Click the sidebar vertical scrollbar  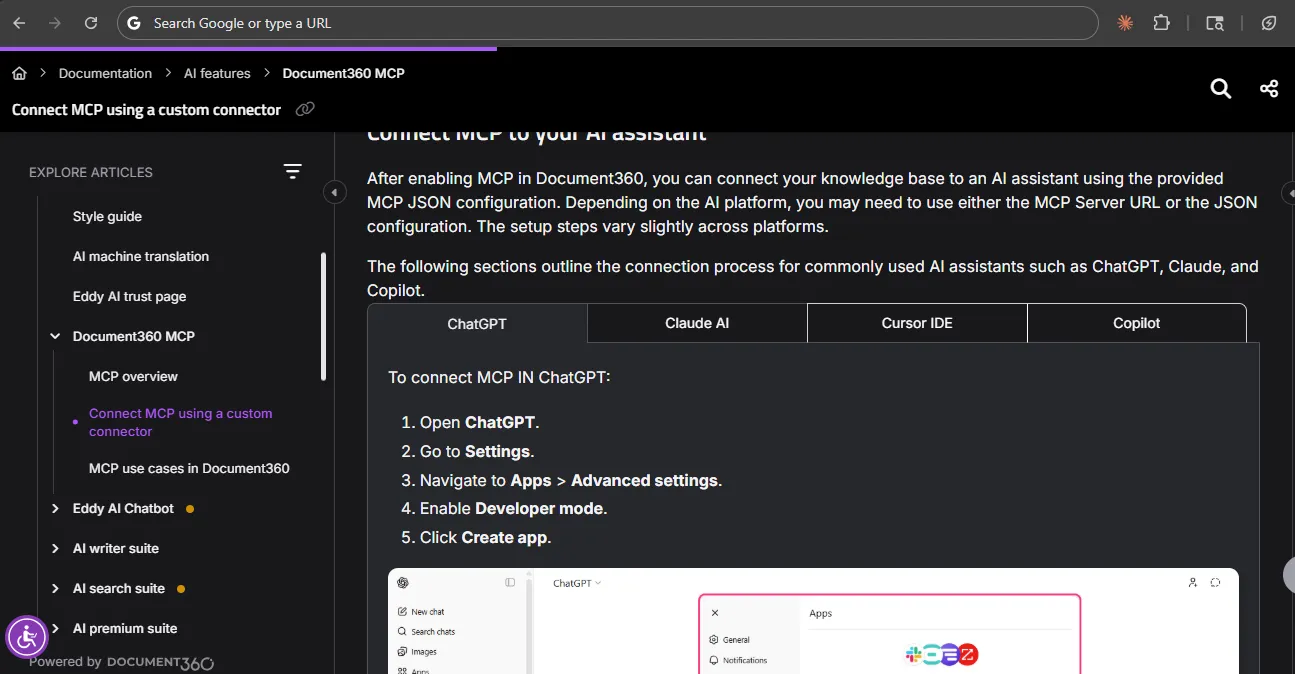tap(323, 316)
